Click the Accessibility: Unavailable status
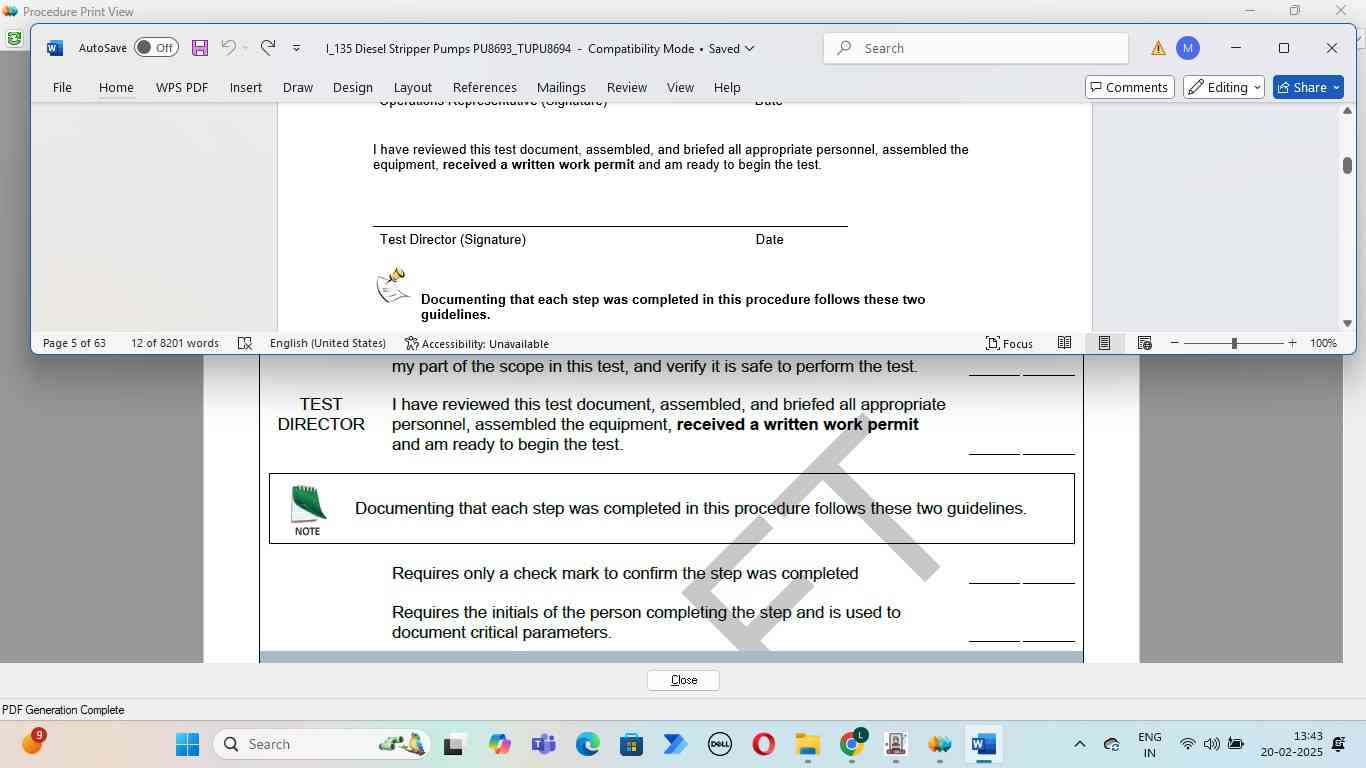The image size is (1366, 768). pos(477,343)
